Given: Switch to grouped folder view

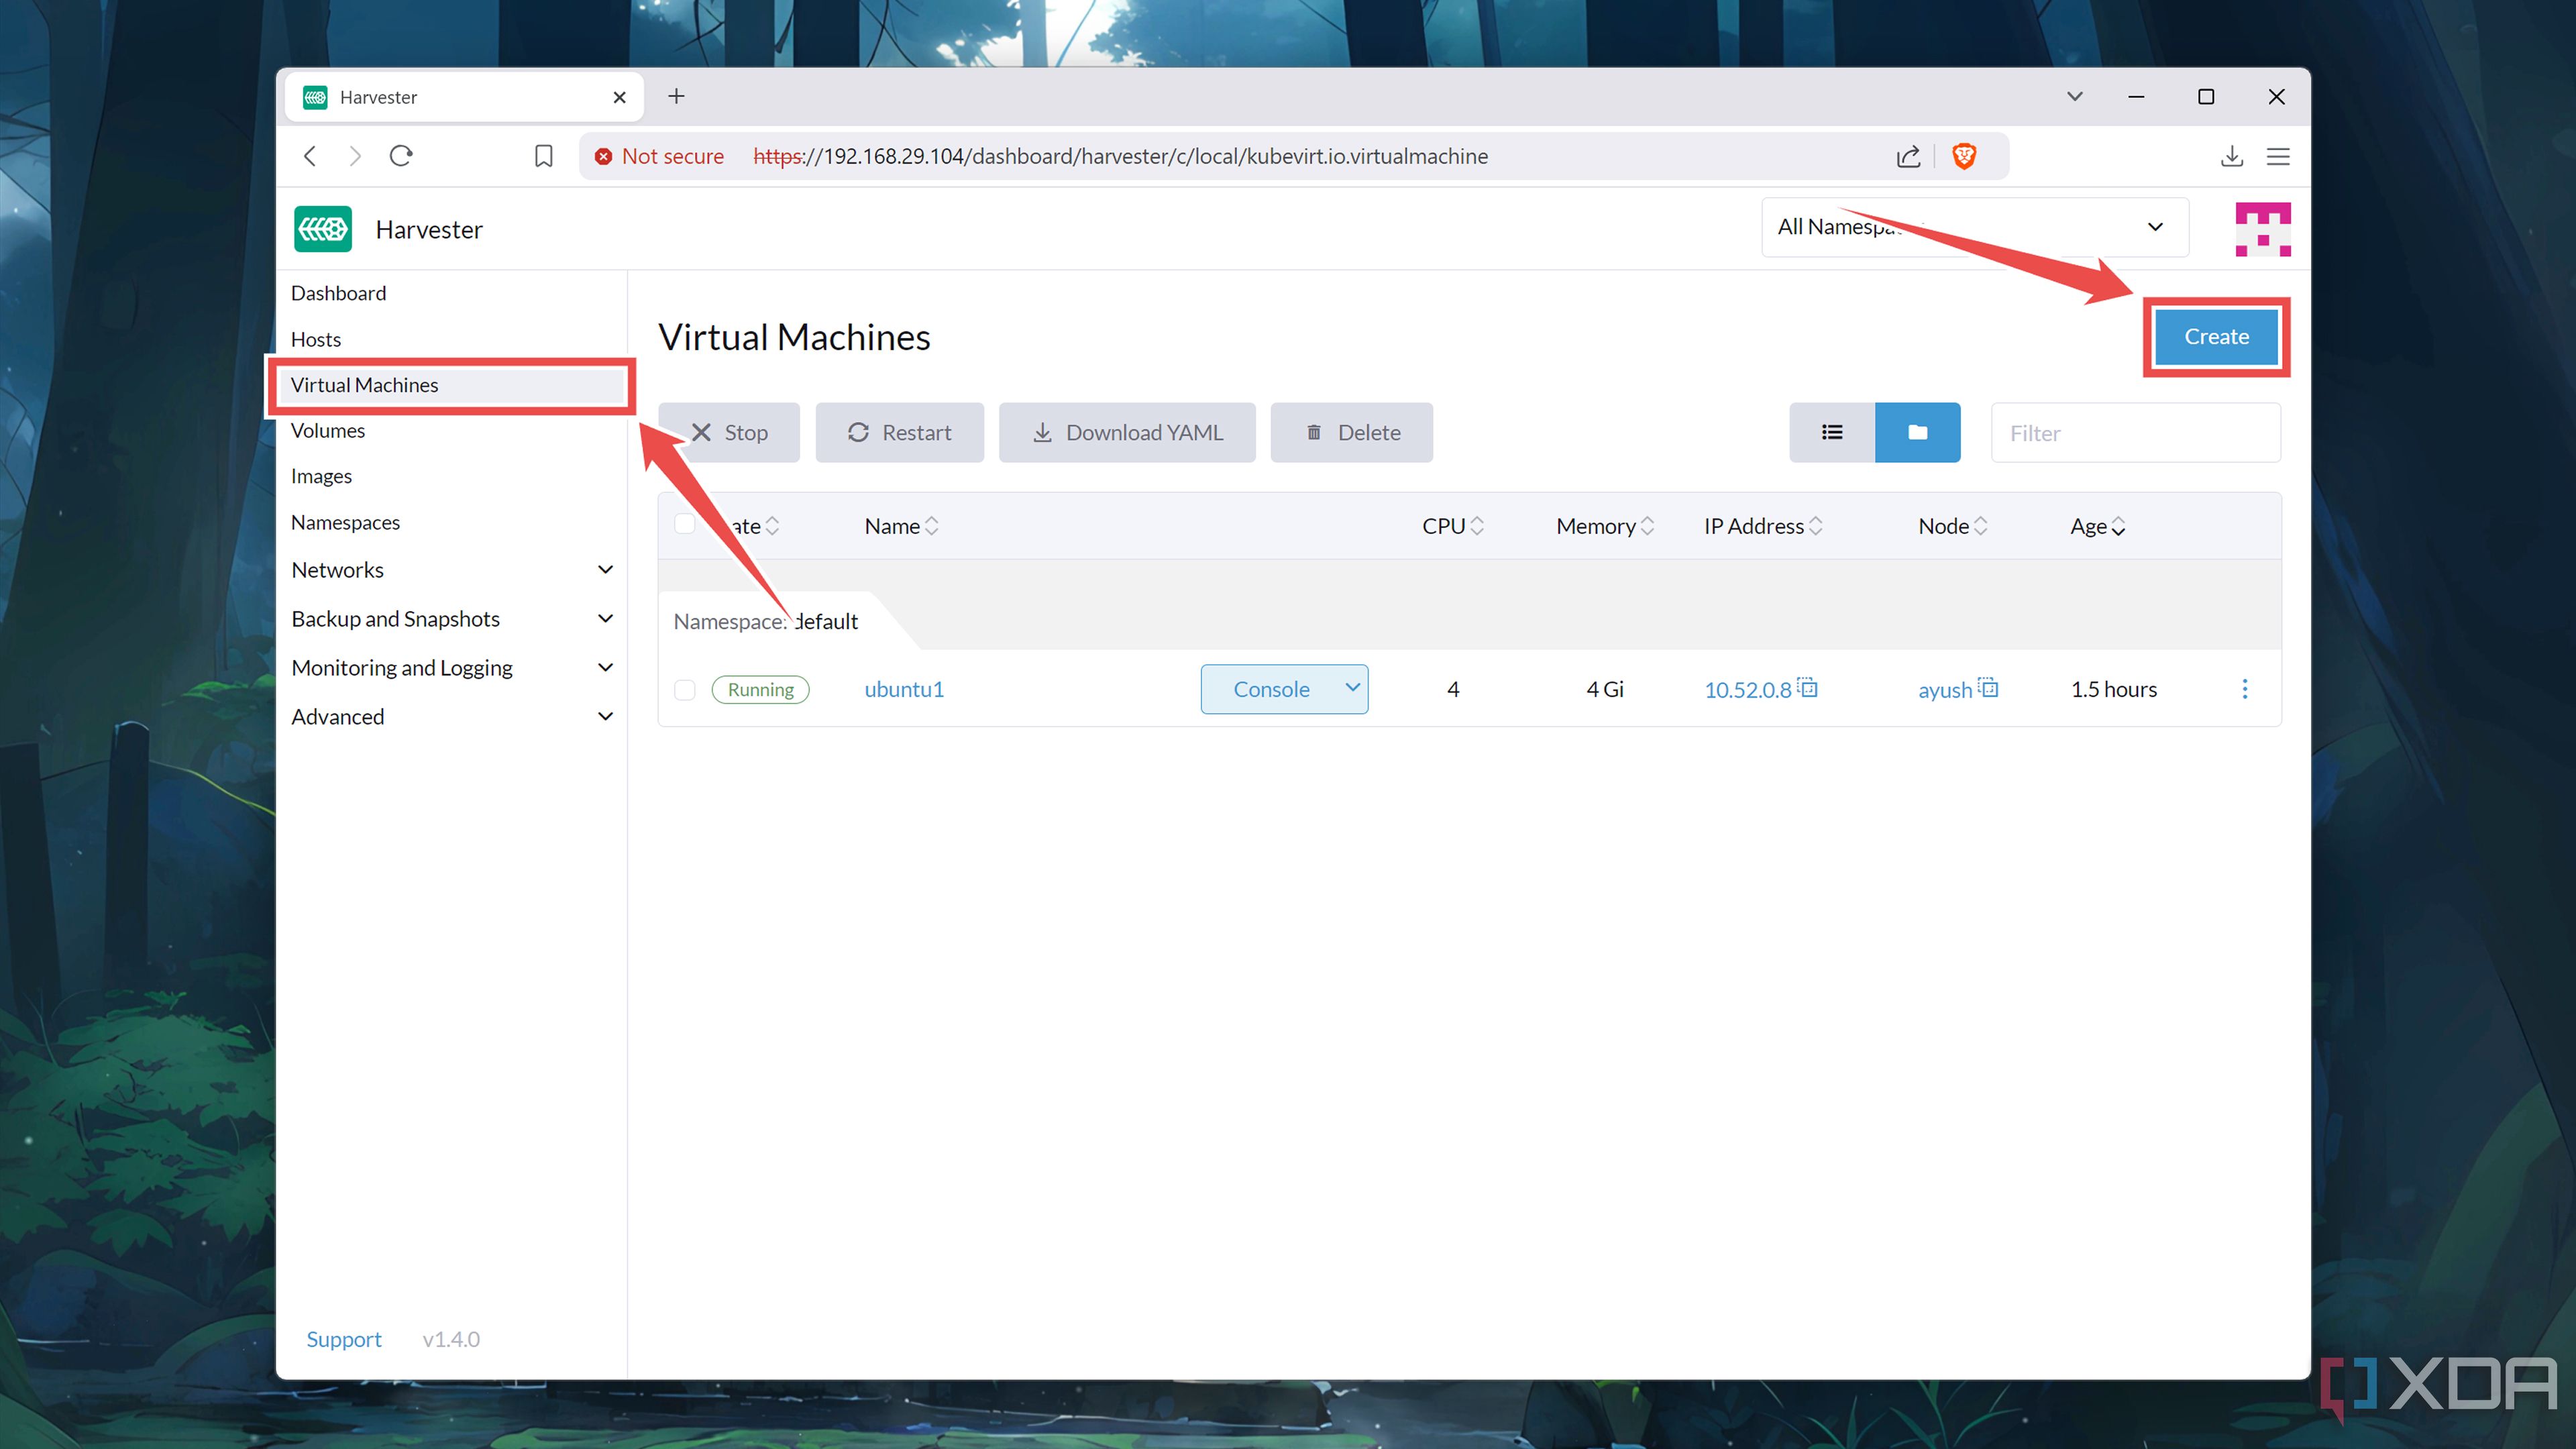Looking at the screenshot, I should tap(1917, 432).
